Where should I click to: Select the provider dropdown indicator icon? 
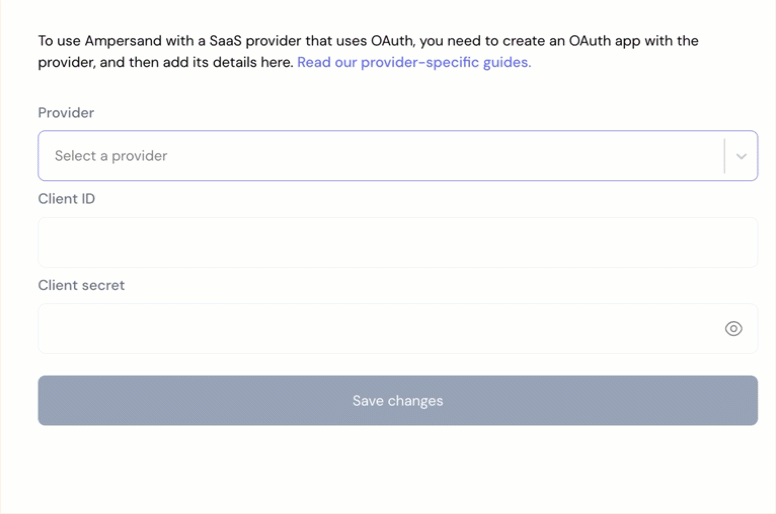point(741,156)
